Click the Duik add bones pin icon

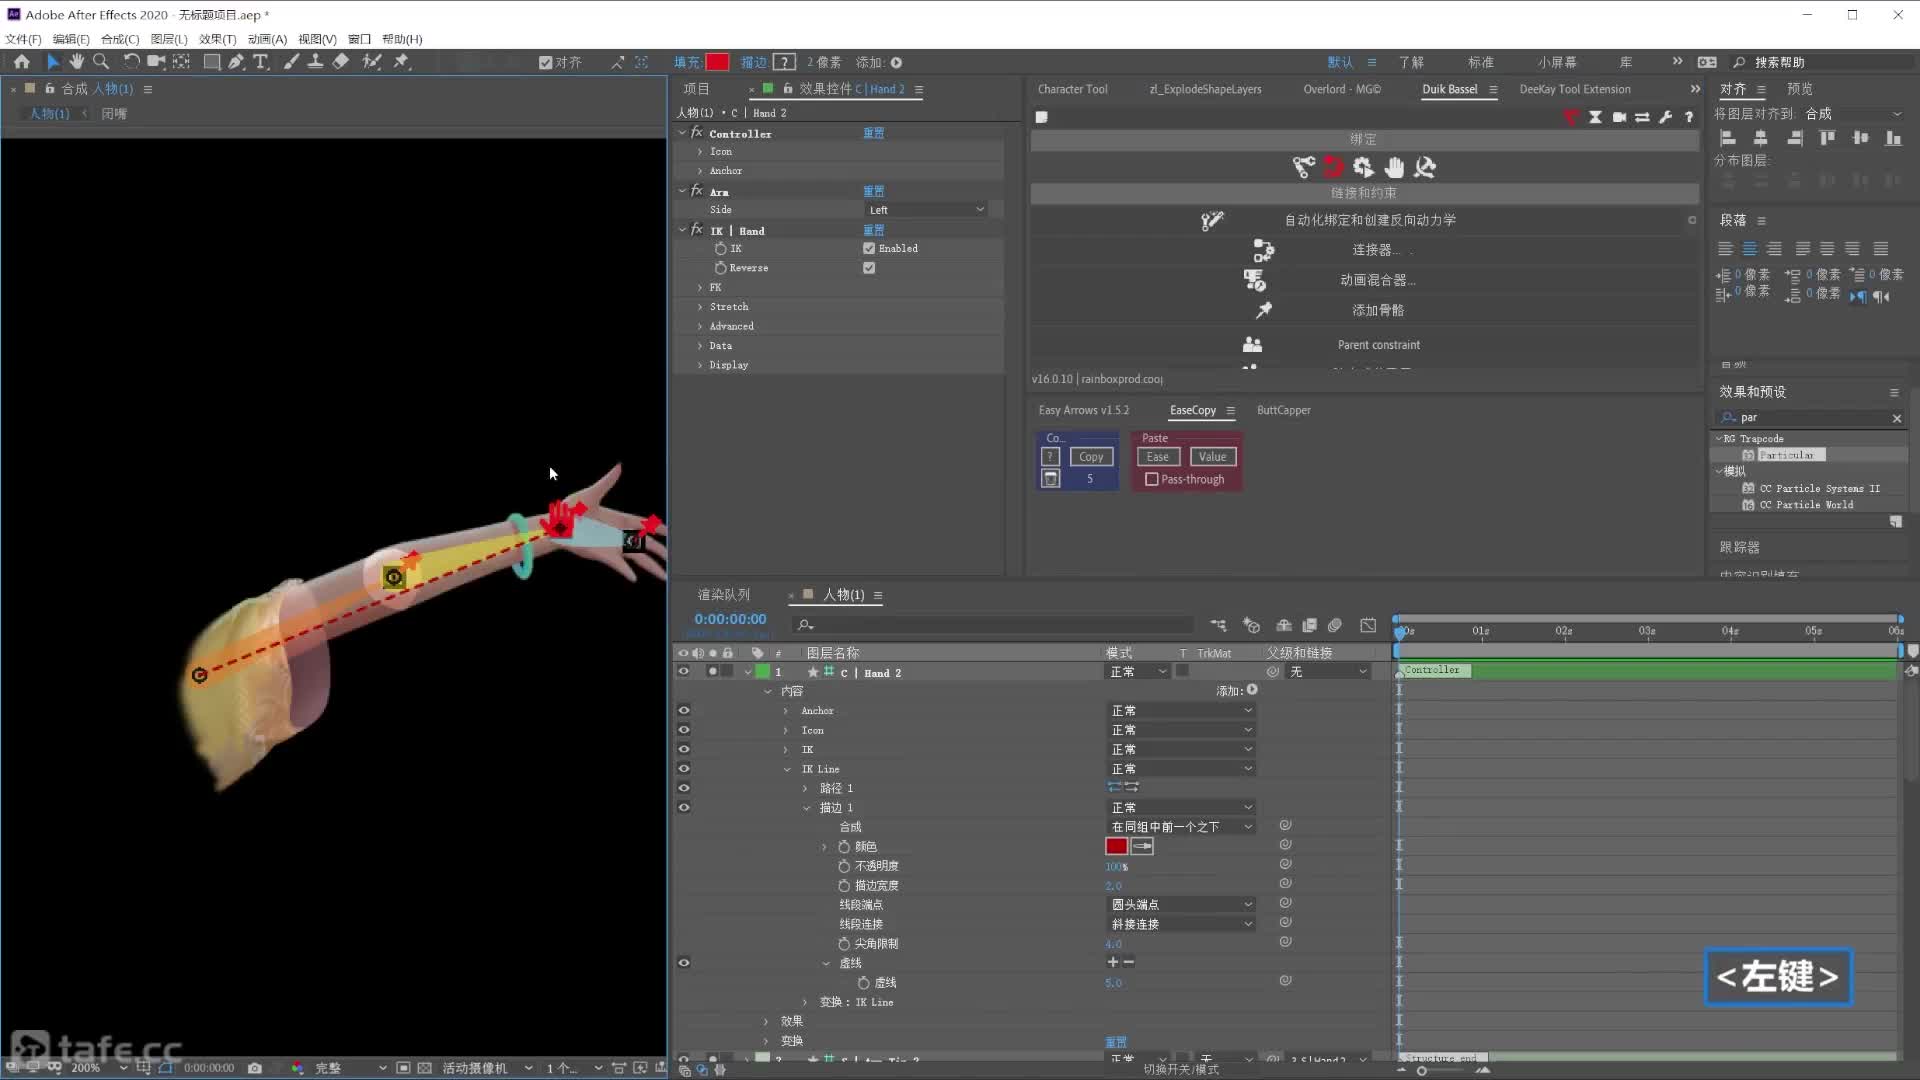click(x=1264, y=310)
